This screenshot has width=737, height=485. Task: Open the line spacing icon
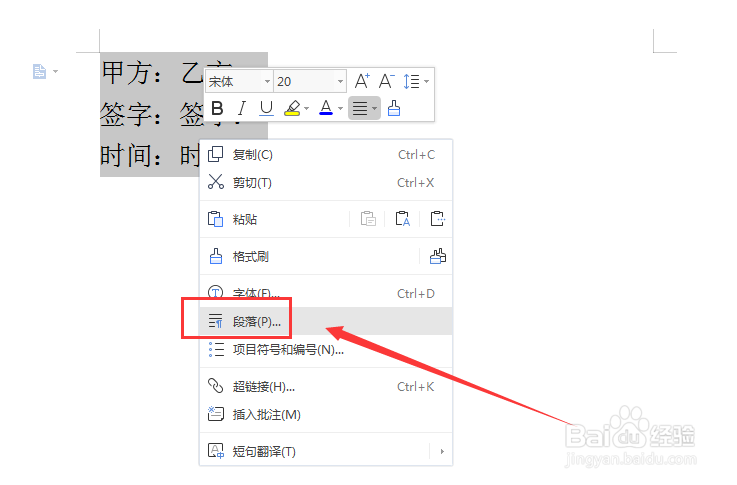(x=411, y=81)
